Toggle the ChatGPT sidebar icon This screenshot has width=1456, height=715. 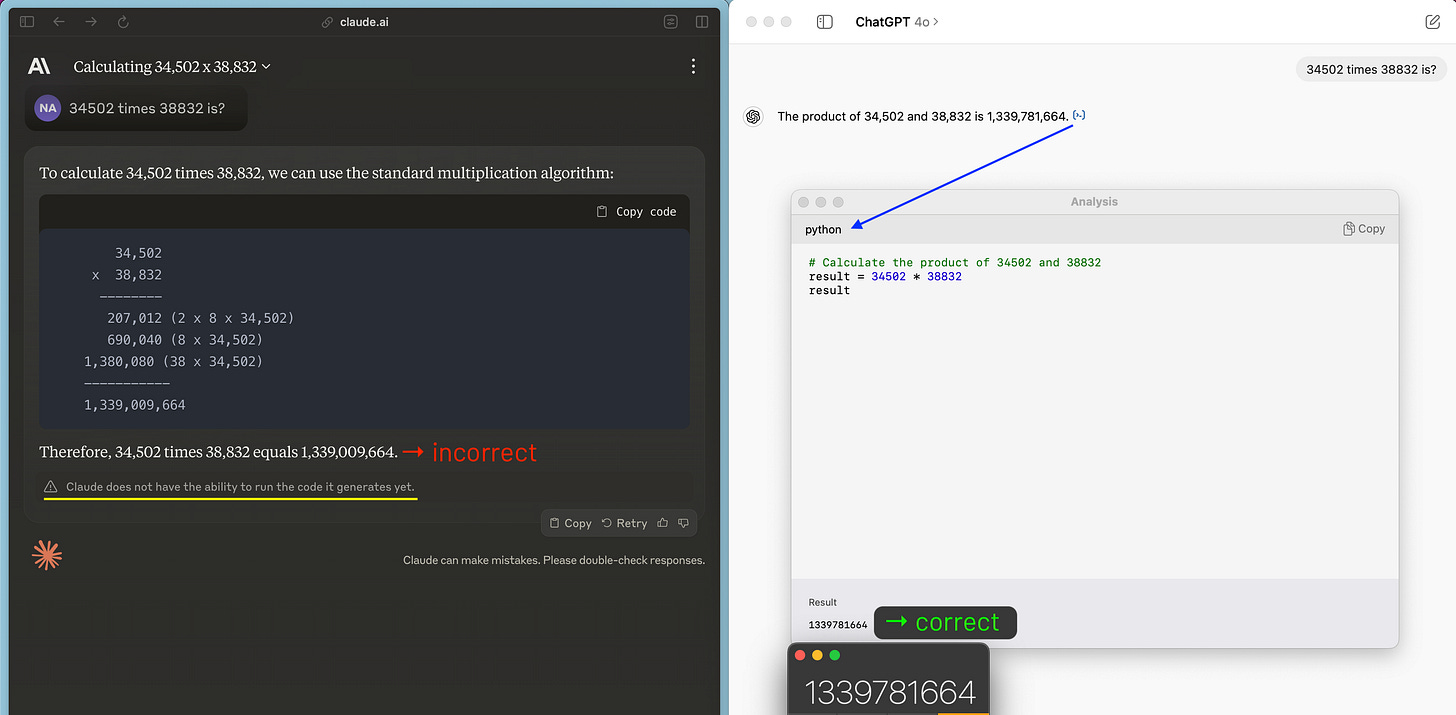pyautogui.click(x=825, y=22)
